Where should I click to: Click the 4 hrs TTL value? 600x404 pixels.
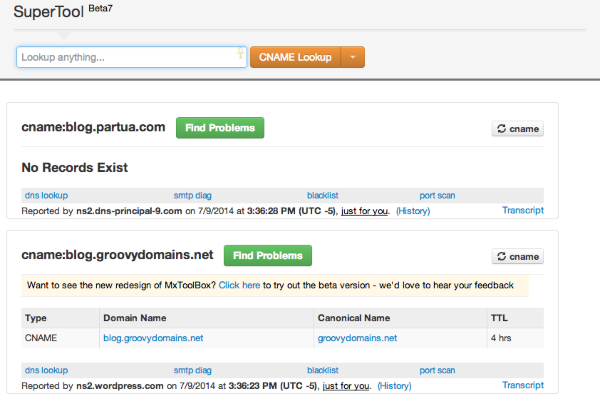coord(501,338)
